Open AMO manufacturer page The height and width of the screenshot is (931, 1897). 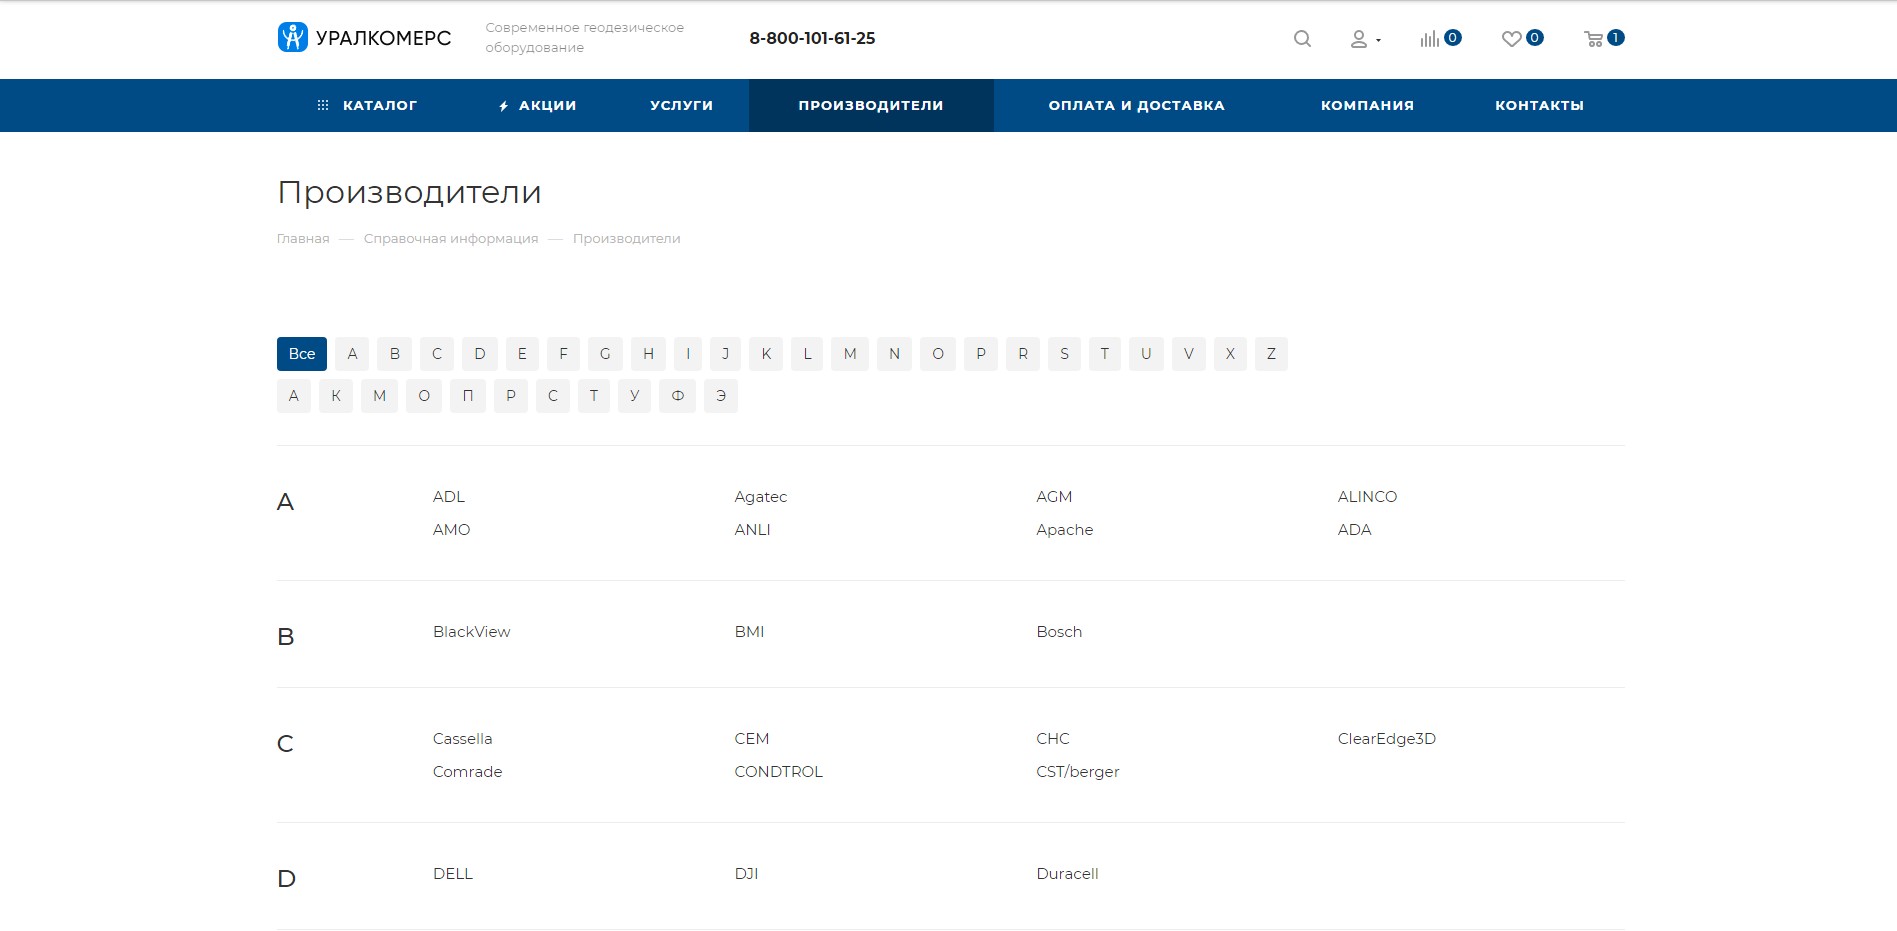(451, 530)
